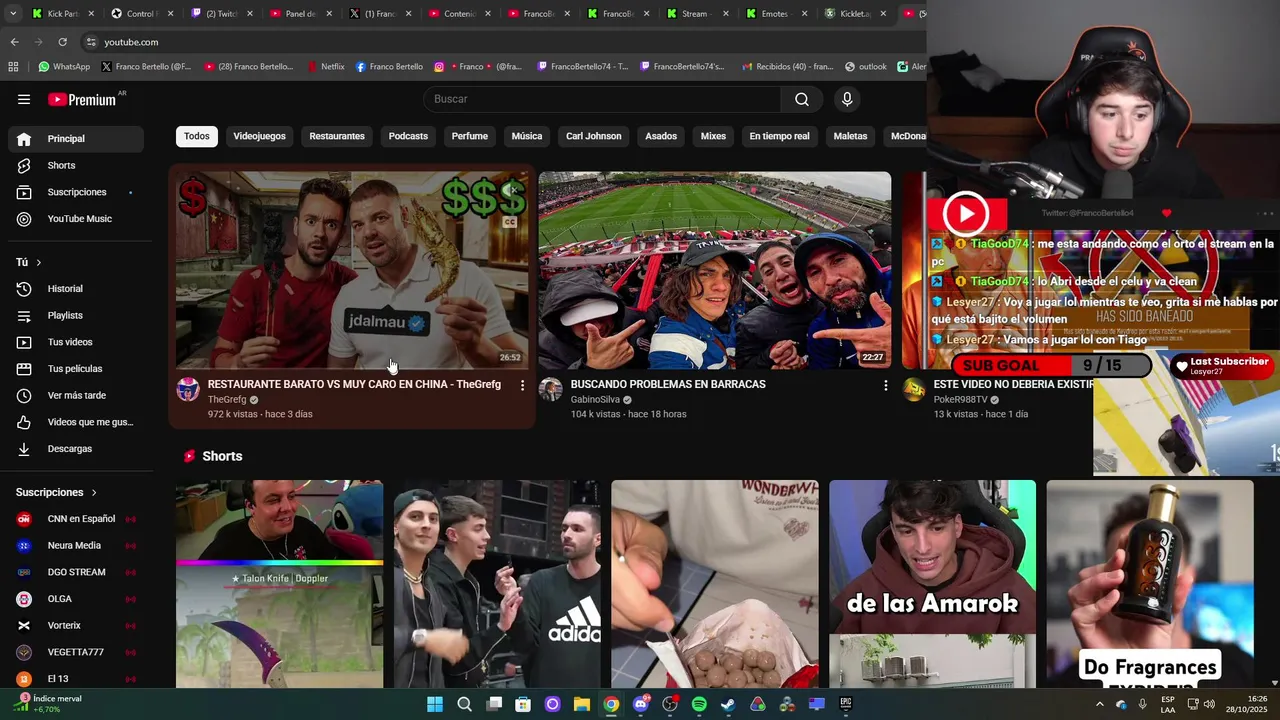Open more options for Barracas video
Viewport: 1280px width, 720px height.
pyautogui.click(x=885, y=385)
